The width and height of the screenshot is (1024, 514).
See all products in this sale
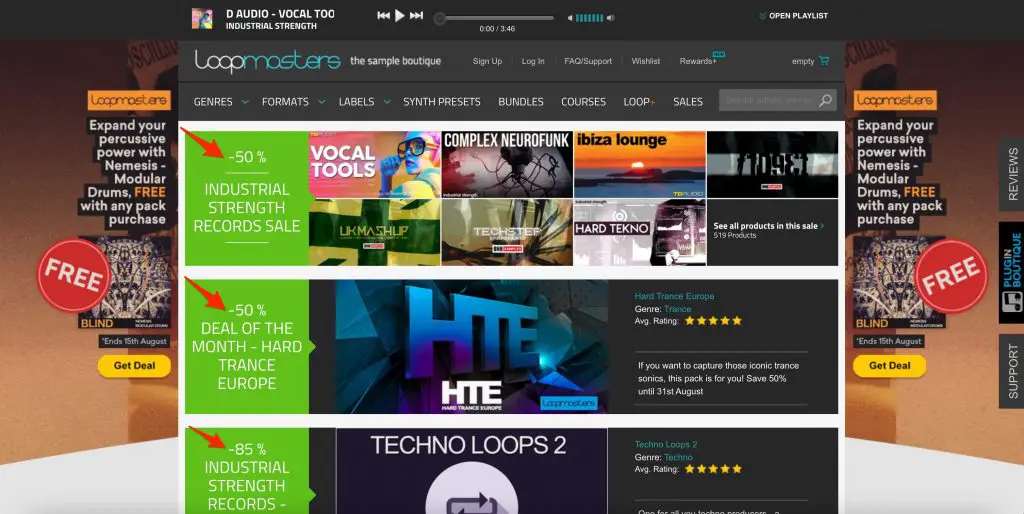(x=769, y=226)
